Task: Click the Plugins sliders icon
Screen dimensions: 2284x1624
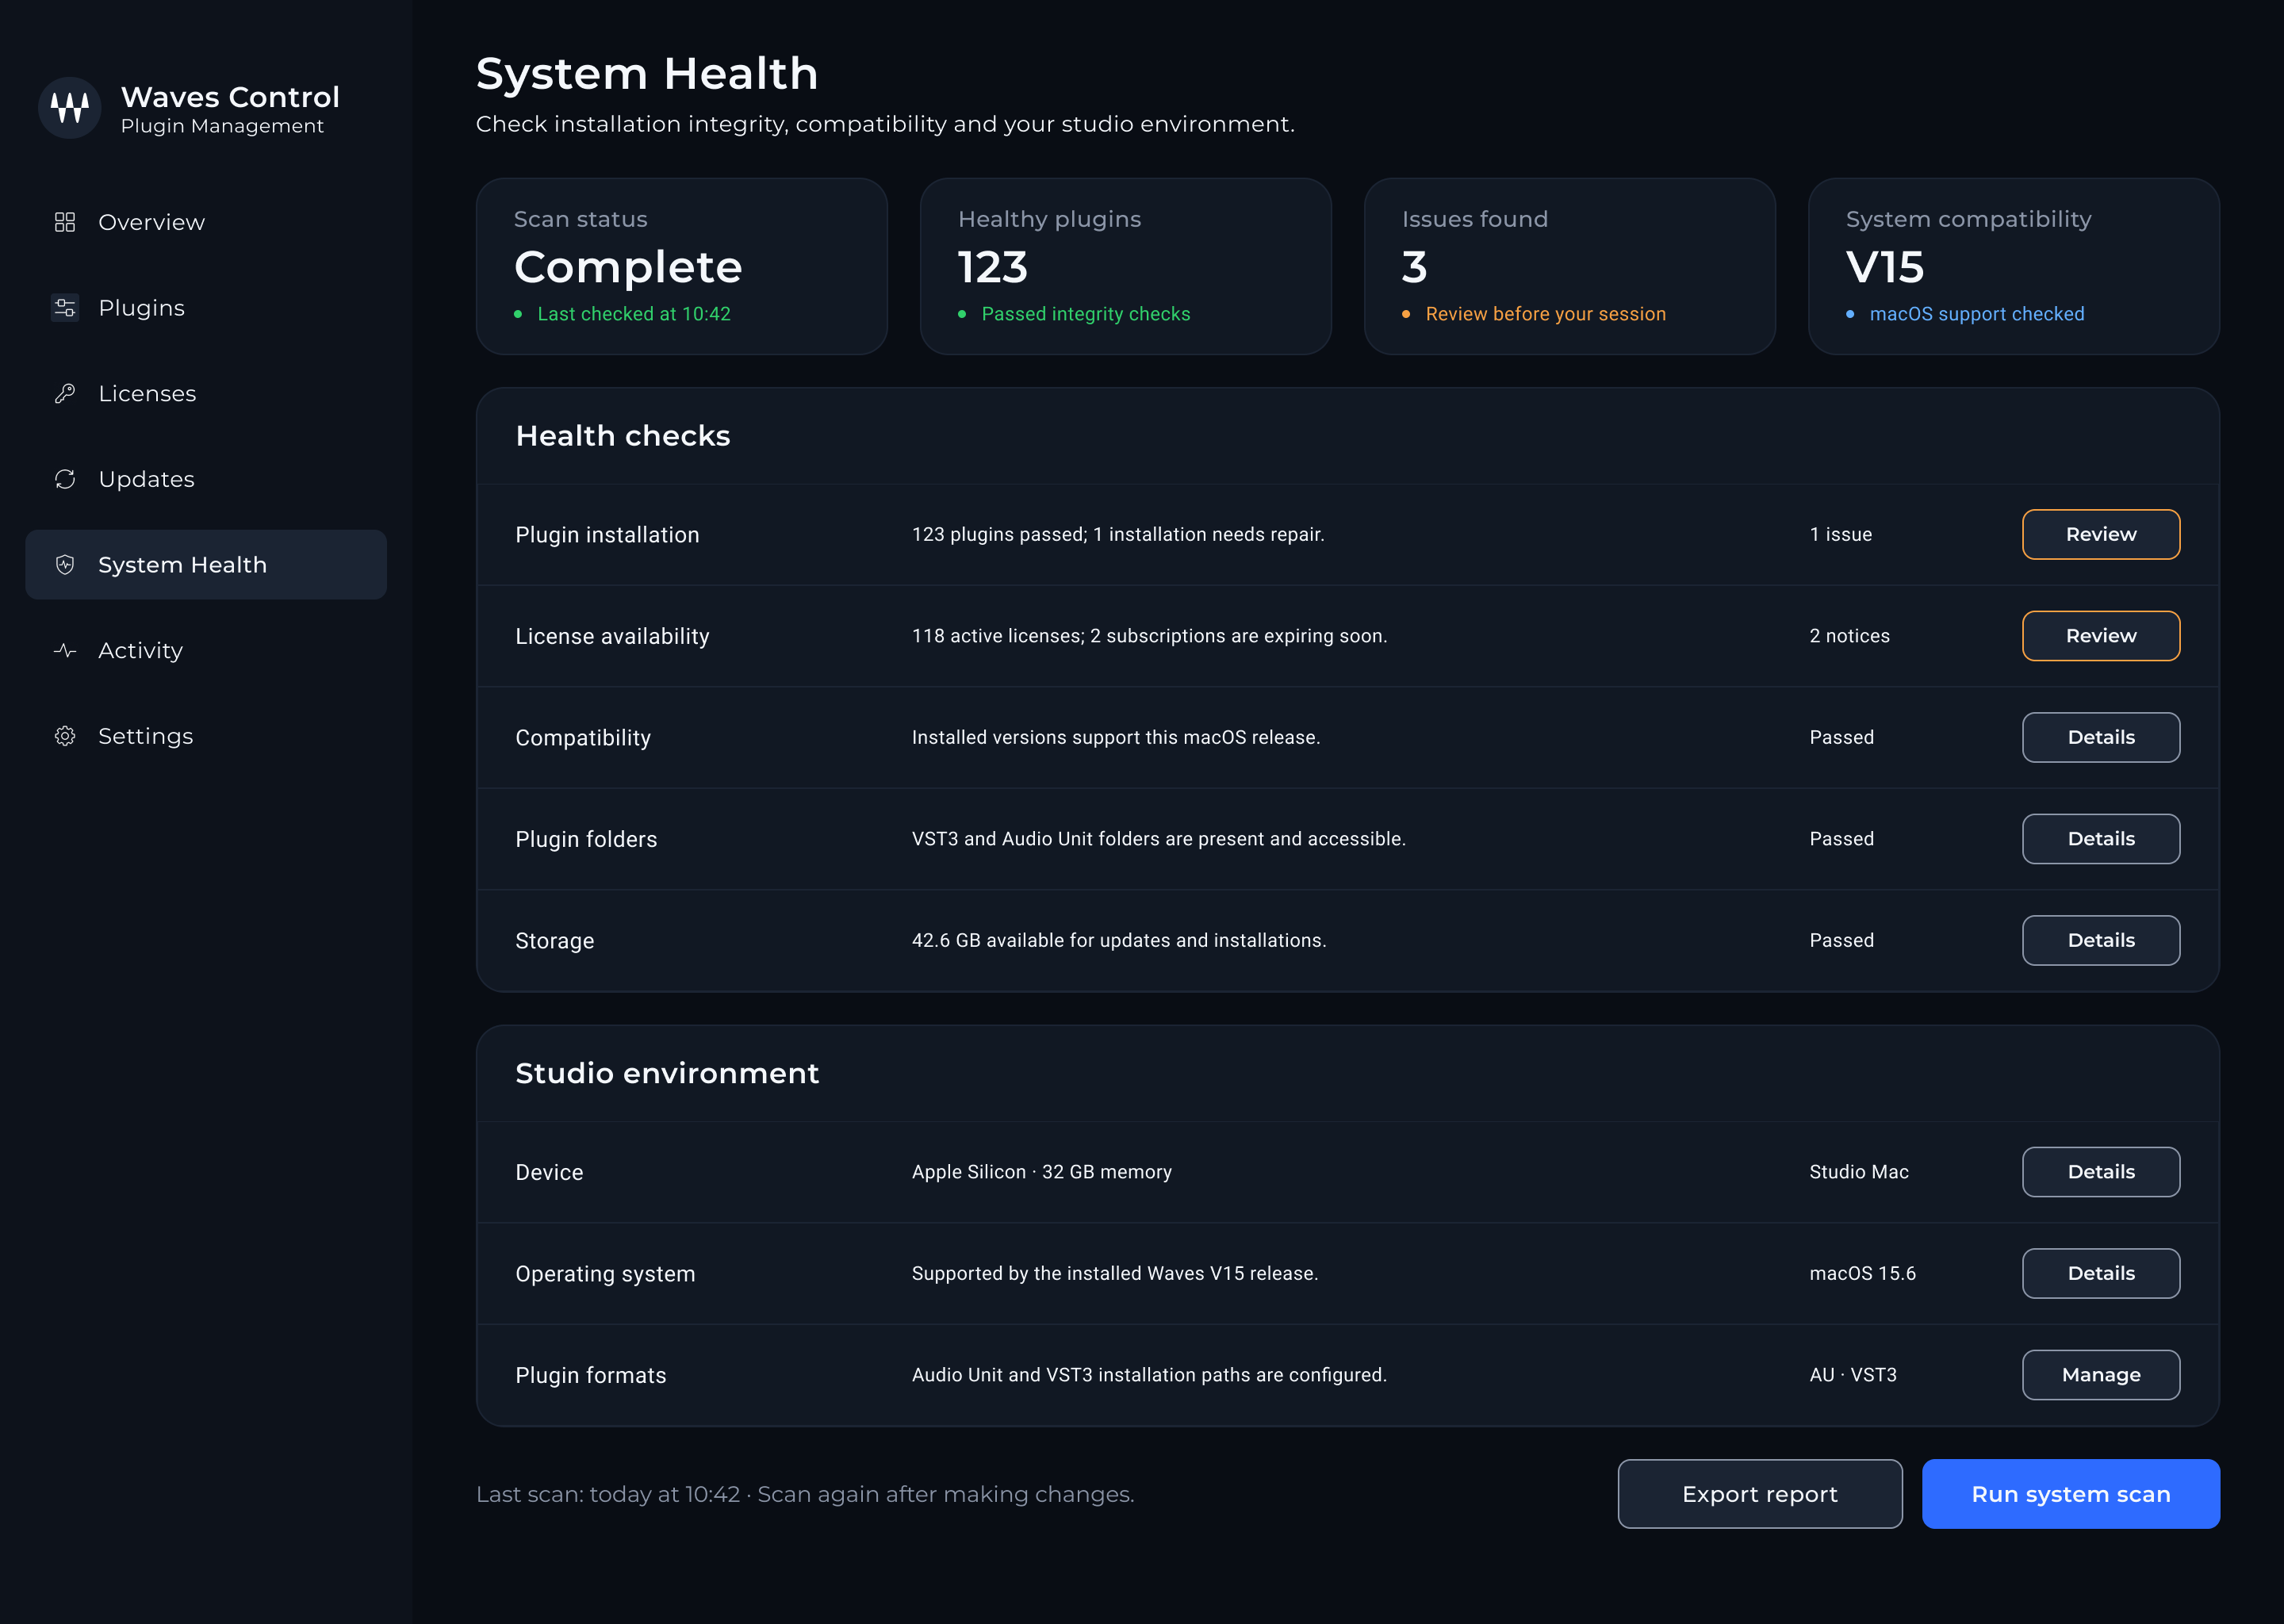Action: pos(65,308)
